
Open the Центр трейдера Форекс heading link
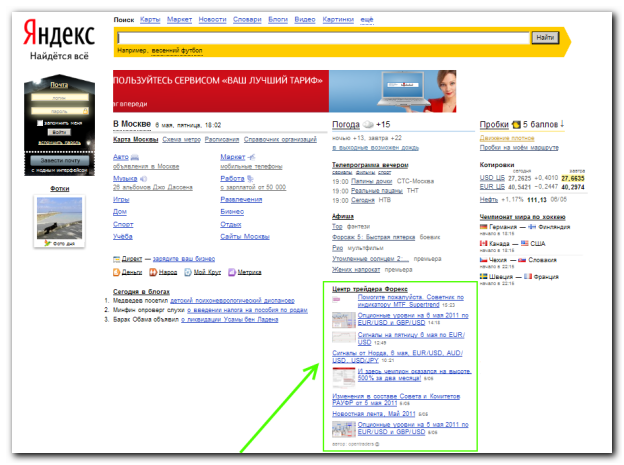coord(370,289)
